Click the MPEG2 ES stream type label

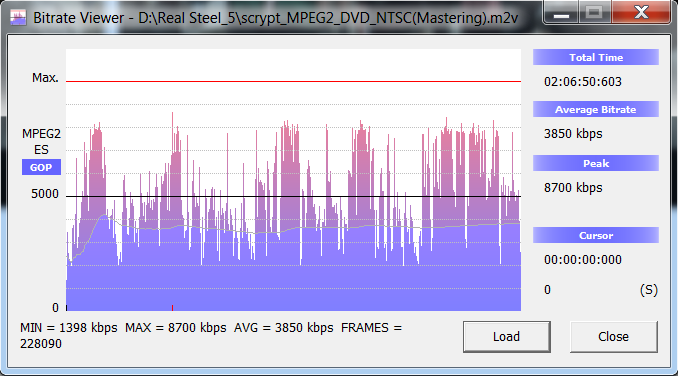click(x=42, y=142)
